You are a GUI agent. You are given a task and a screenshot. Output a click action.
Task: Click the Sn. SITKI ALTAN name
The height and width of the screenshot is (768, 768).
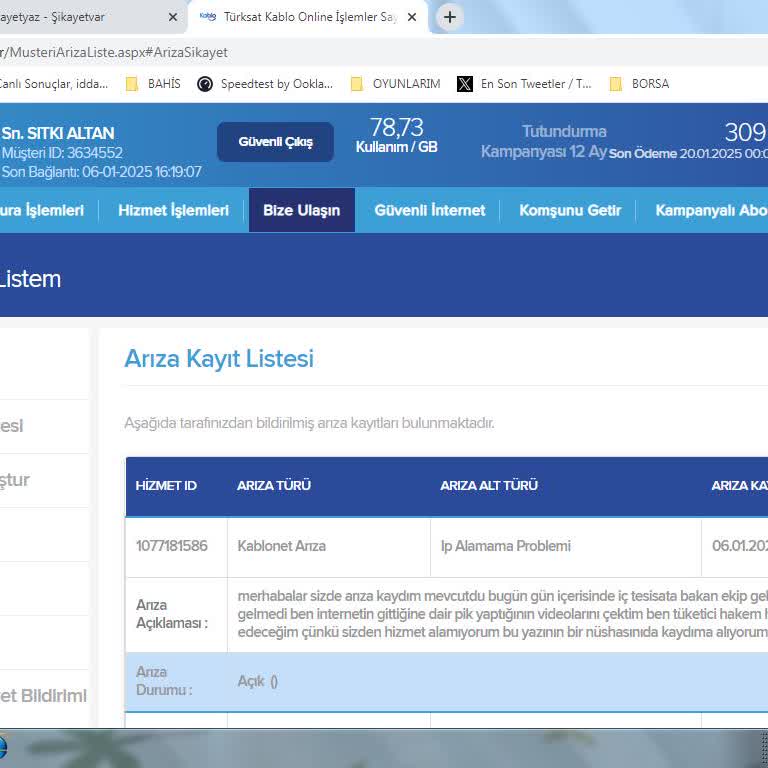point(58,133)
